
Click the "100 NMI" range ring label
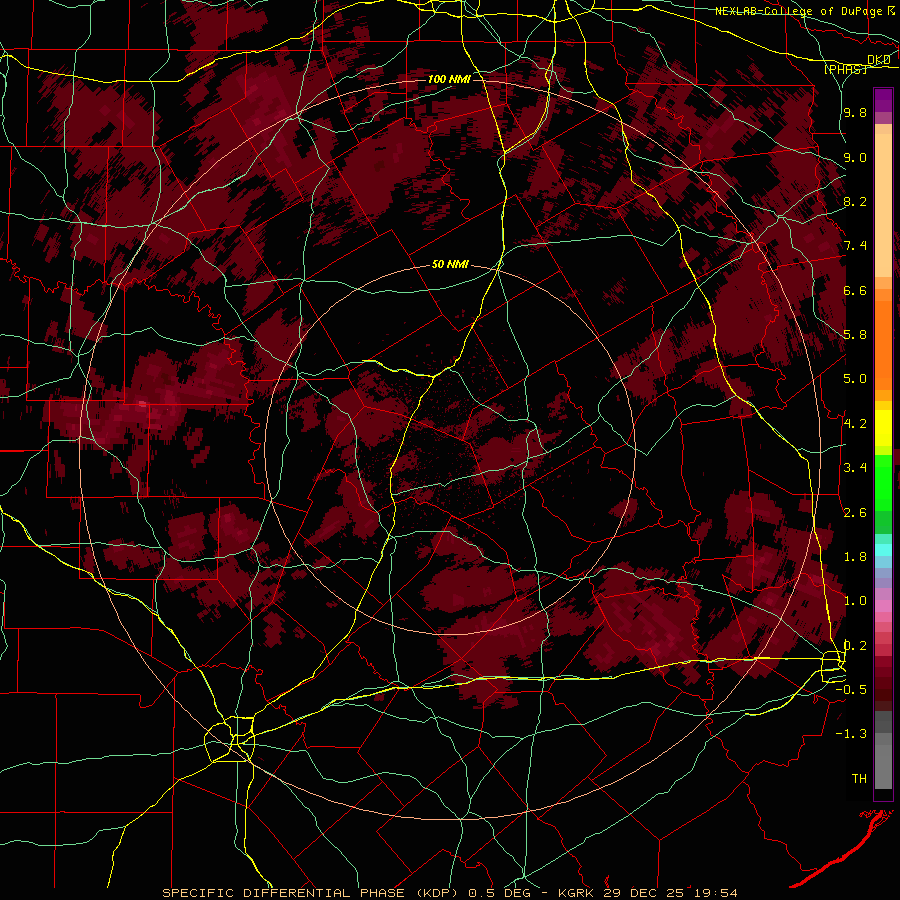[449, 79]
